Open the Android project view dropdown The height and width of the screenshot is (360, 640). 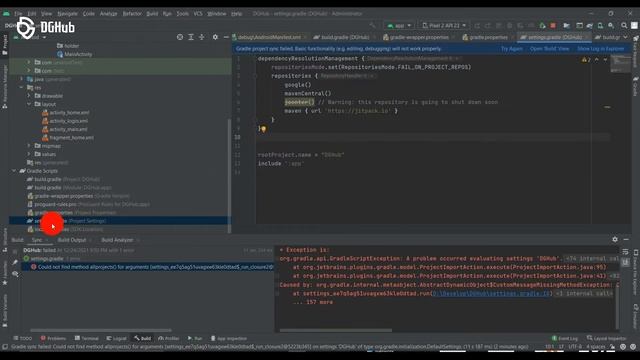click(x=31, y=37)
